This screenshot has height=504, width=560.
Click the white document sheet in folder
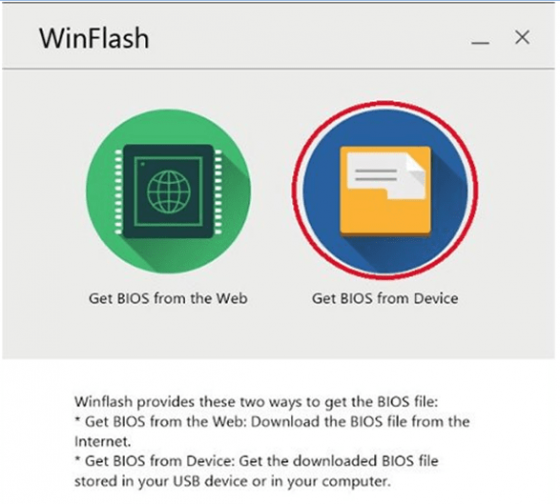pos(386,175)
